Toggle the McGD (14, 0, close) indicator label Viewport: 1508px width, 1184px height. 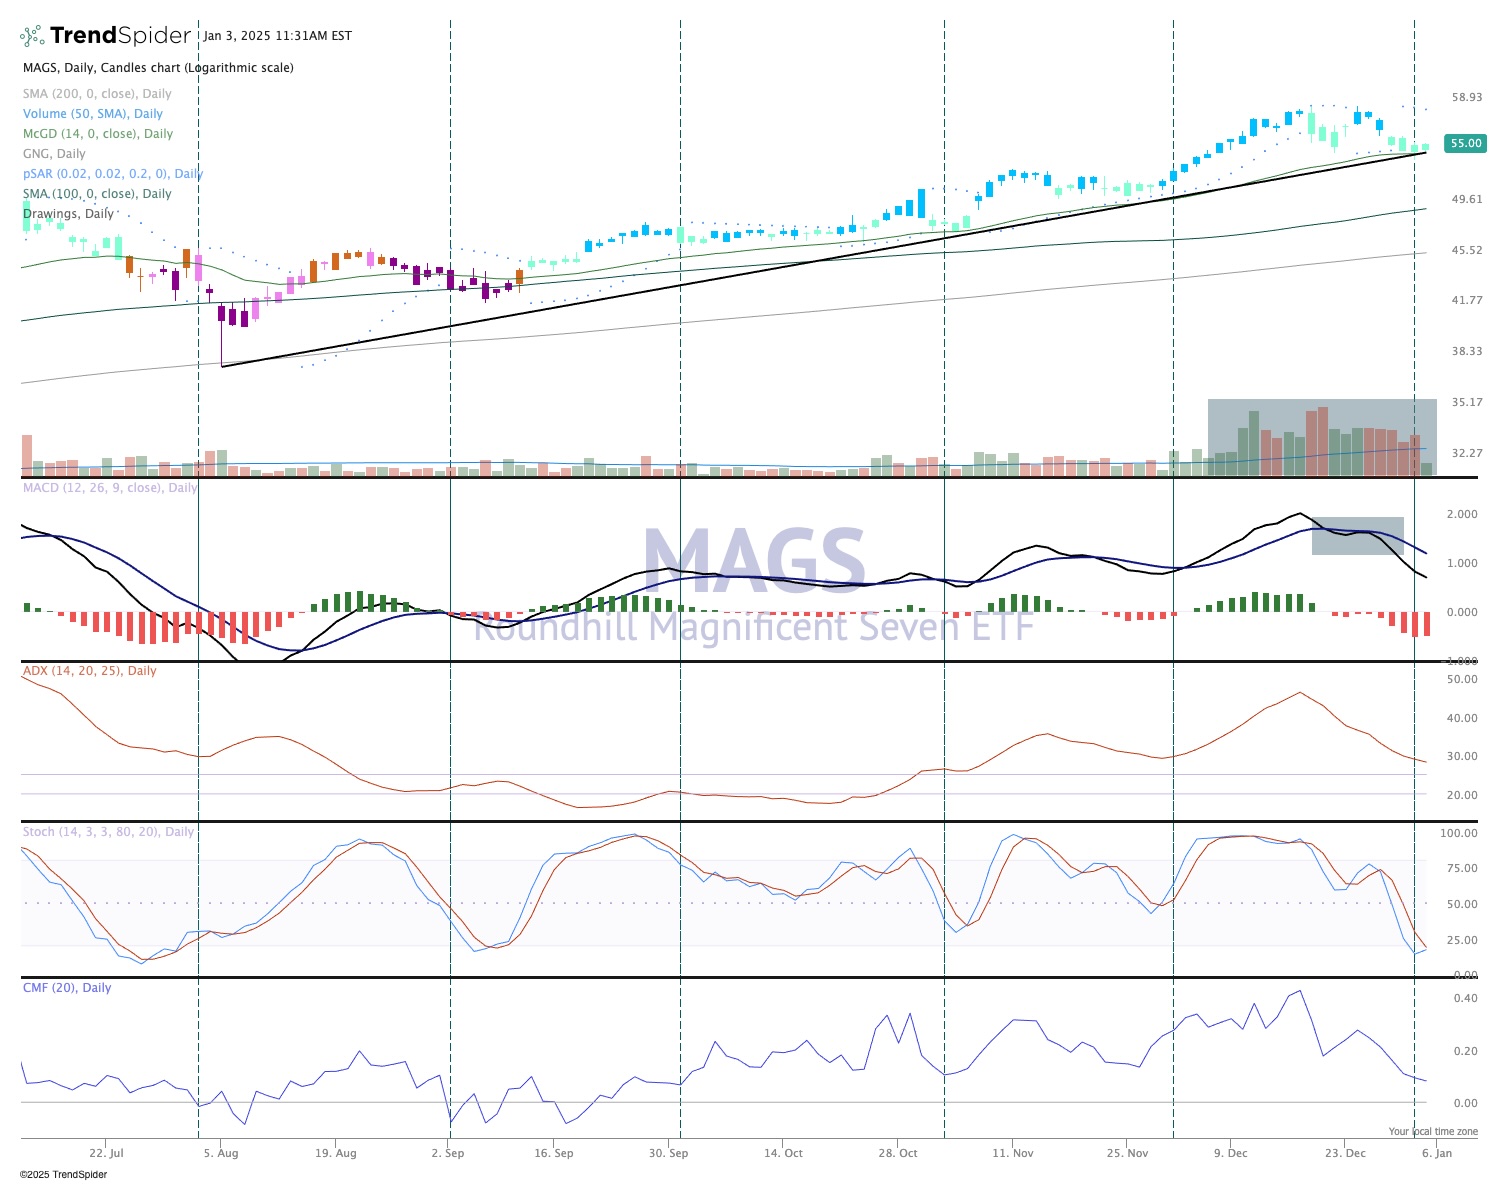pyautogui.click(x=98, y=134)
